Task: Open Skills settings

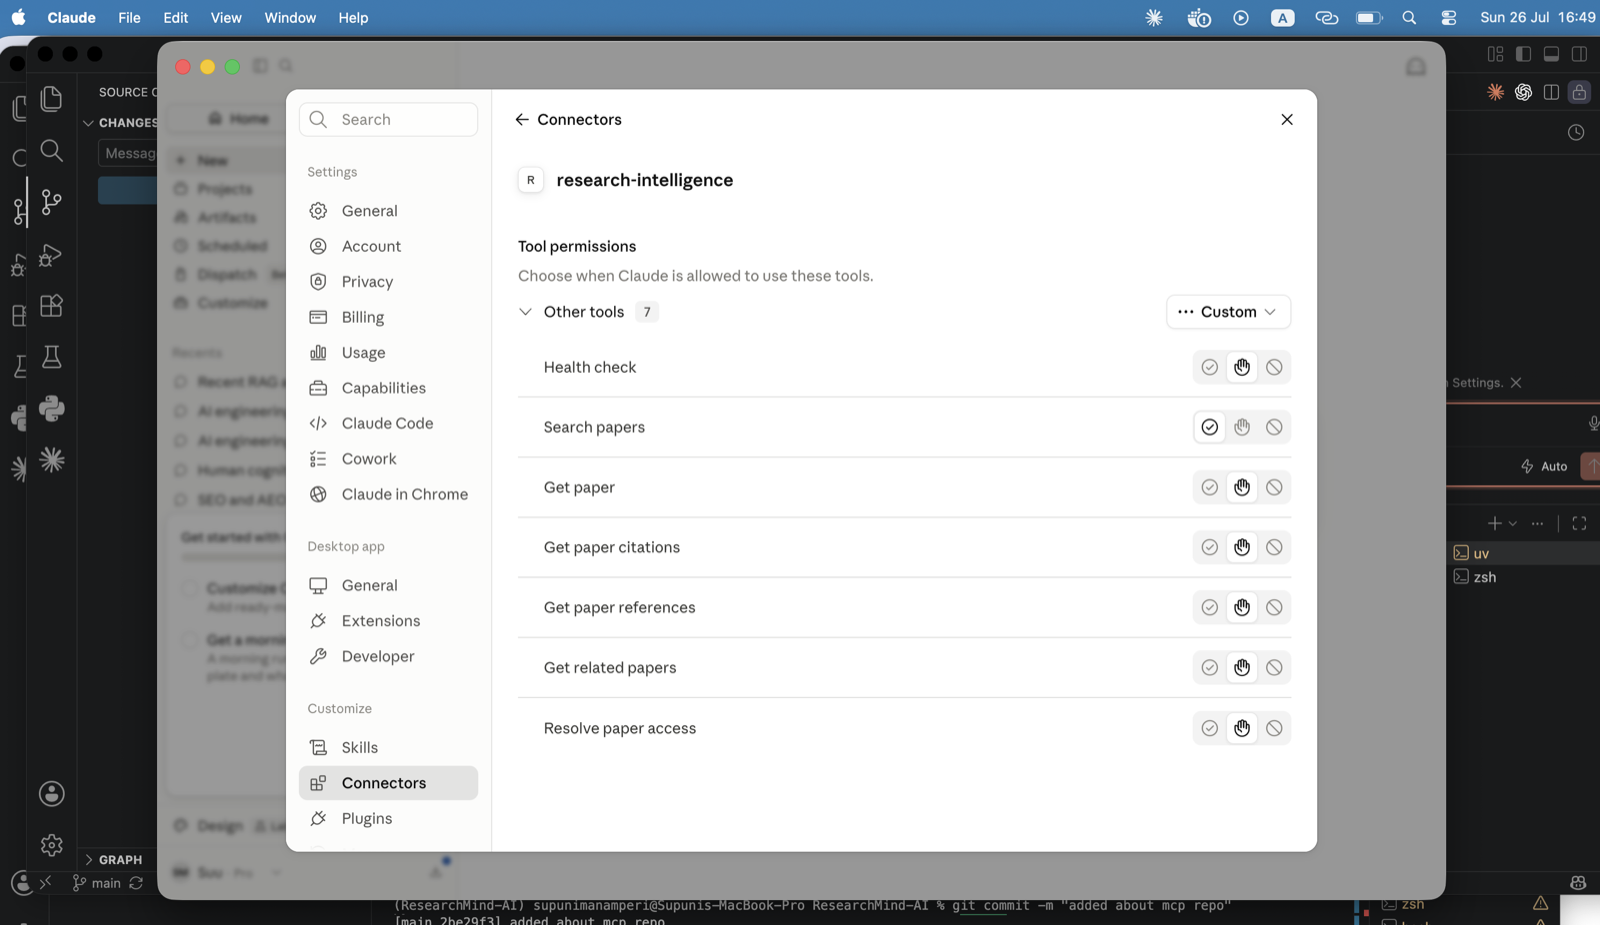Action: [x=388, y=747]
